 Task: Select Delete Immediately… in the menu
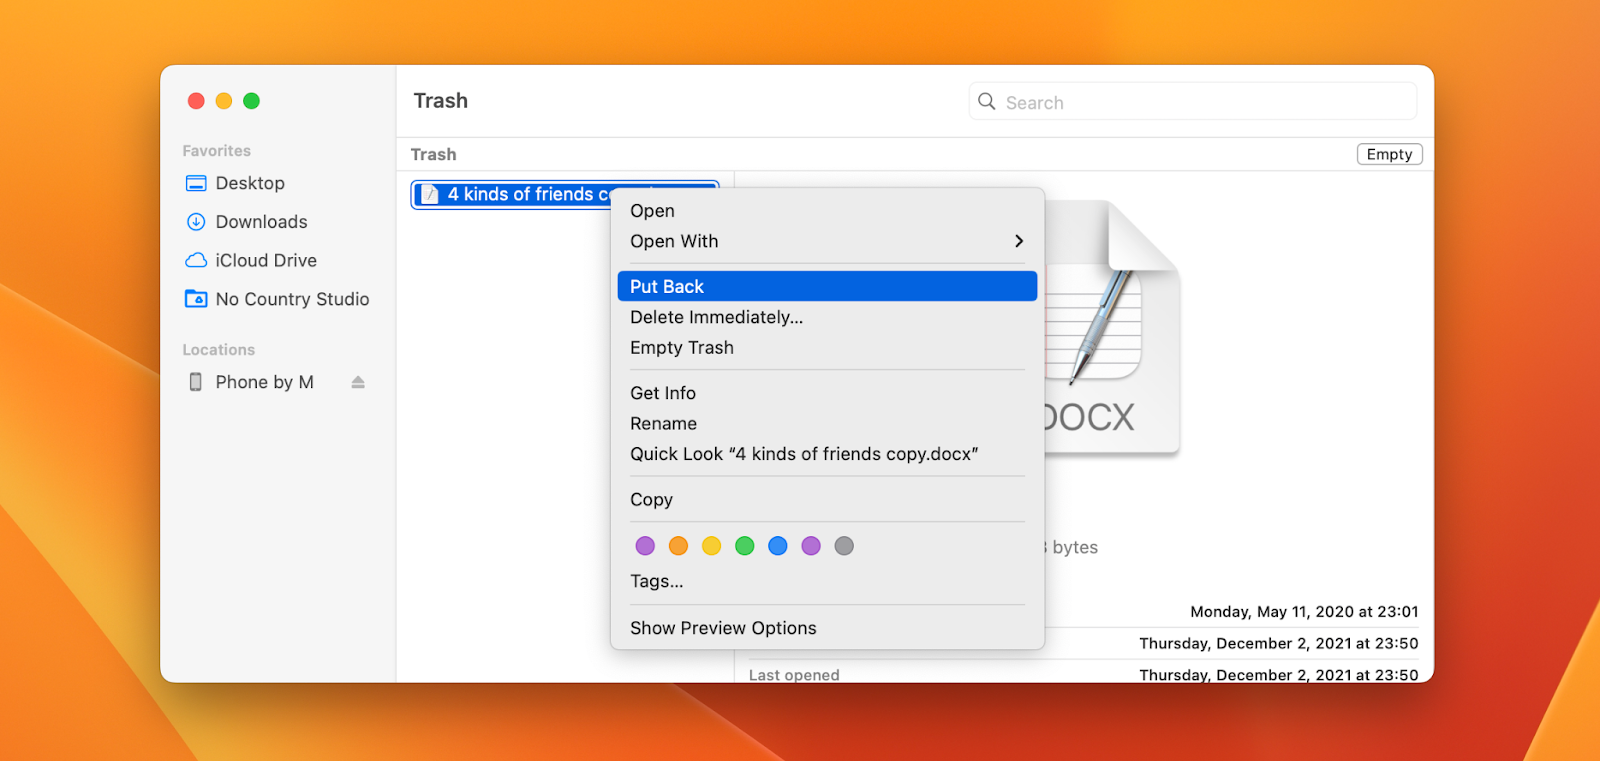(716, 317)
